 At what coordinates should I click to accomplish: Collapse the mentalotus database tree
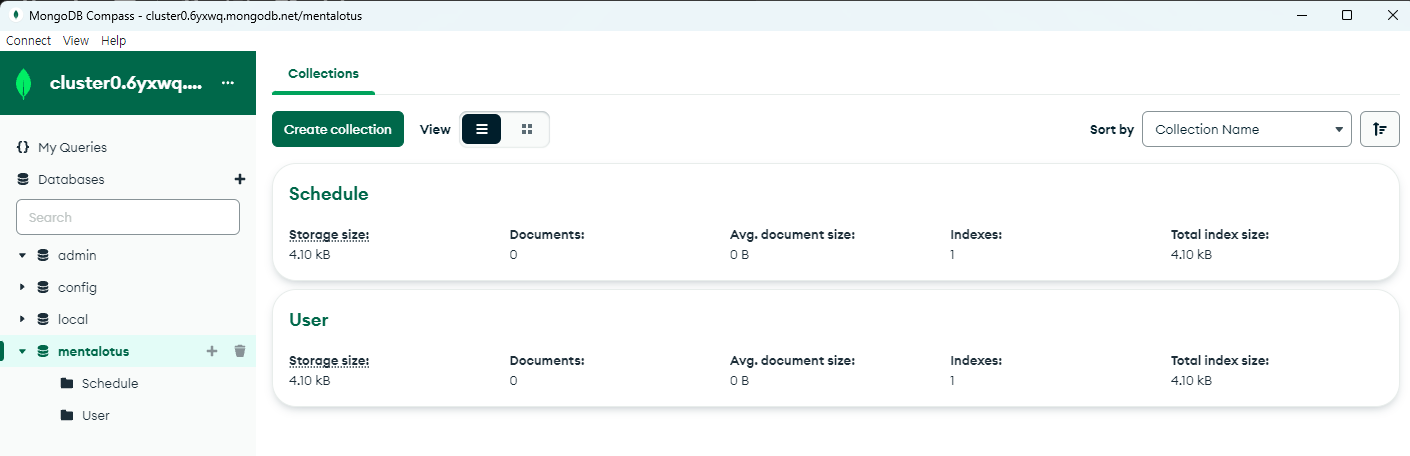[x=22, y=351]
